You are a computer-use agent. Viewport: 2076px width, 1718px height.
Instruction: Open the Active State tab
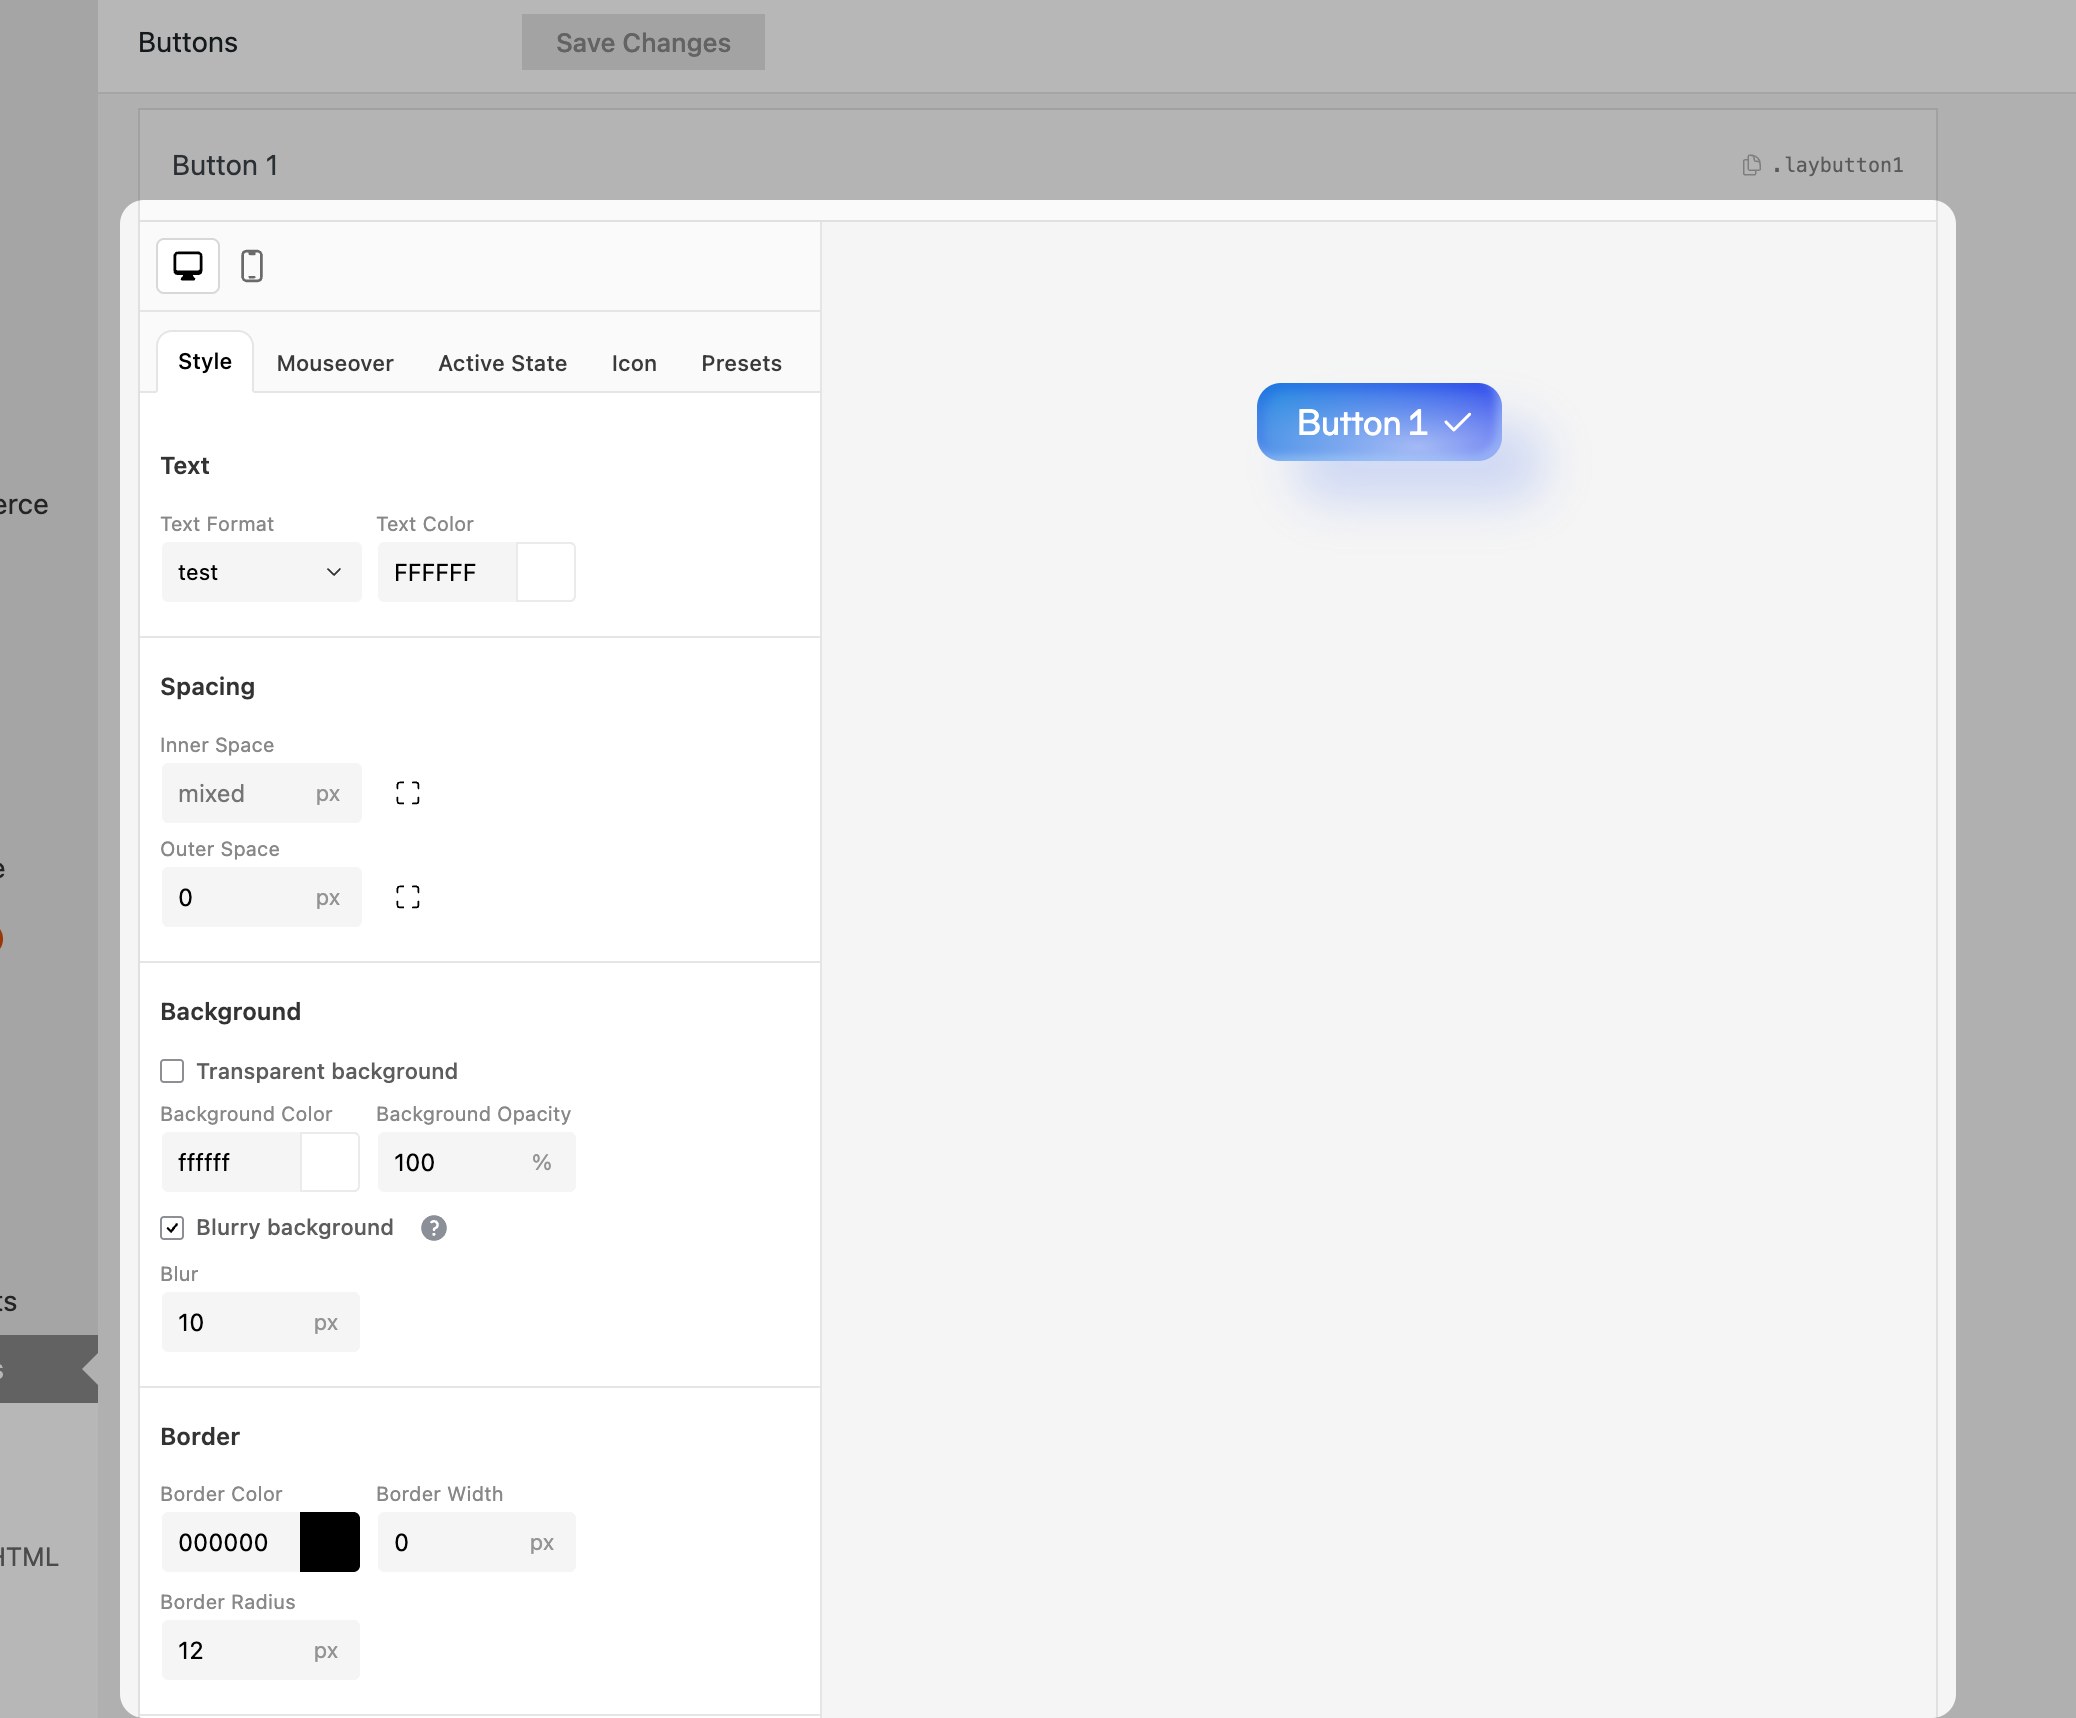[503, 363]
